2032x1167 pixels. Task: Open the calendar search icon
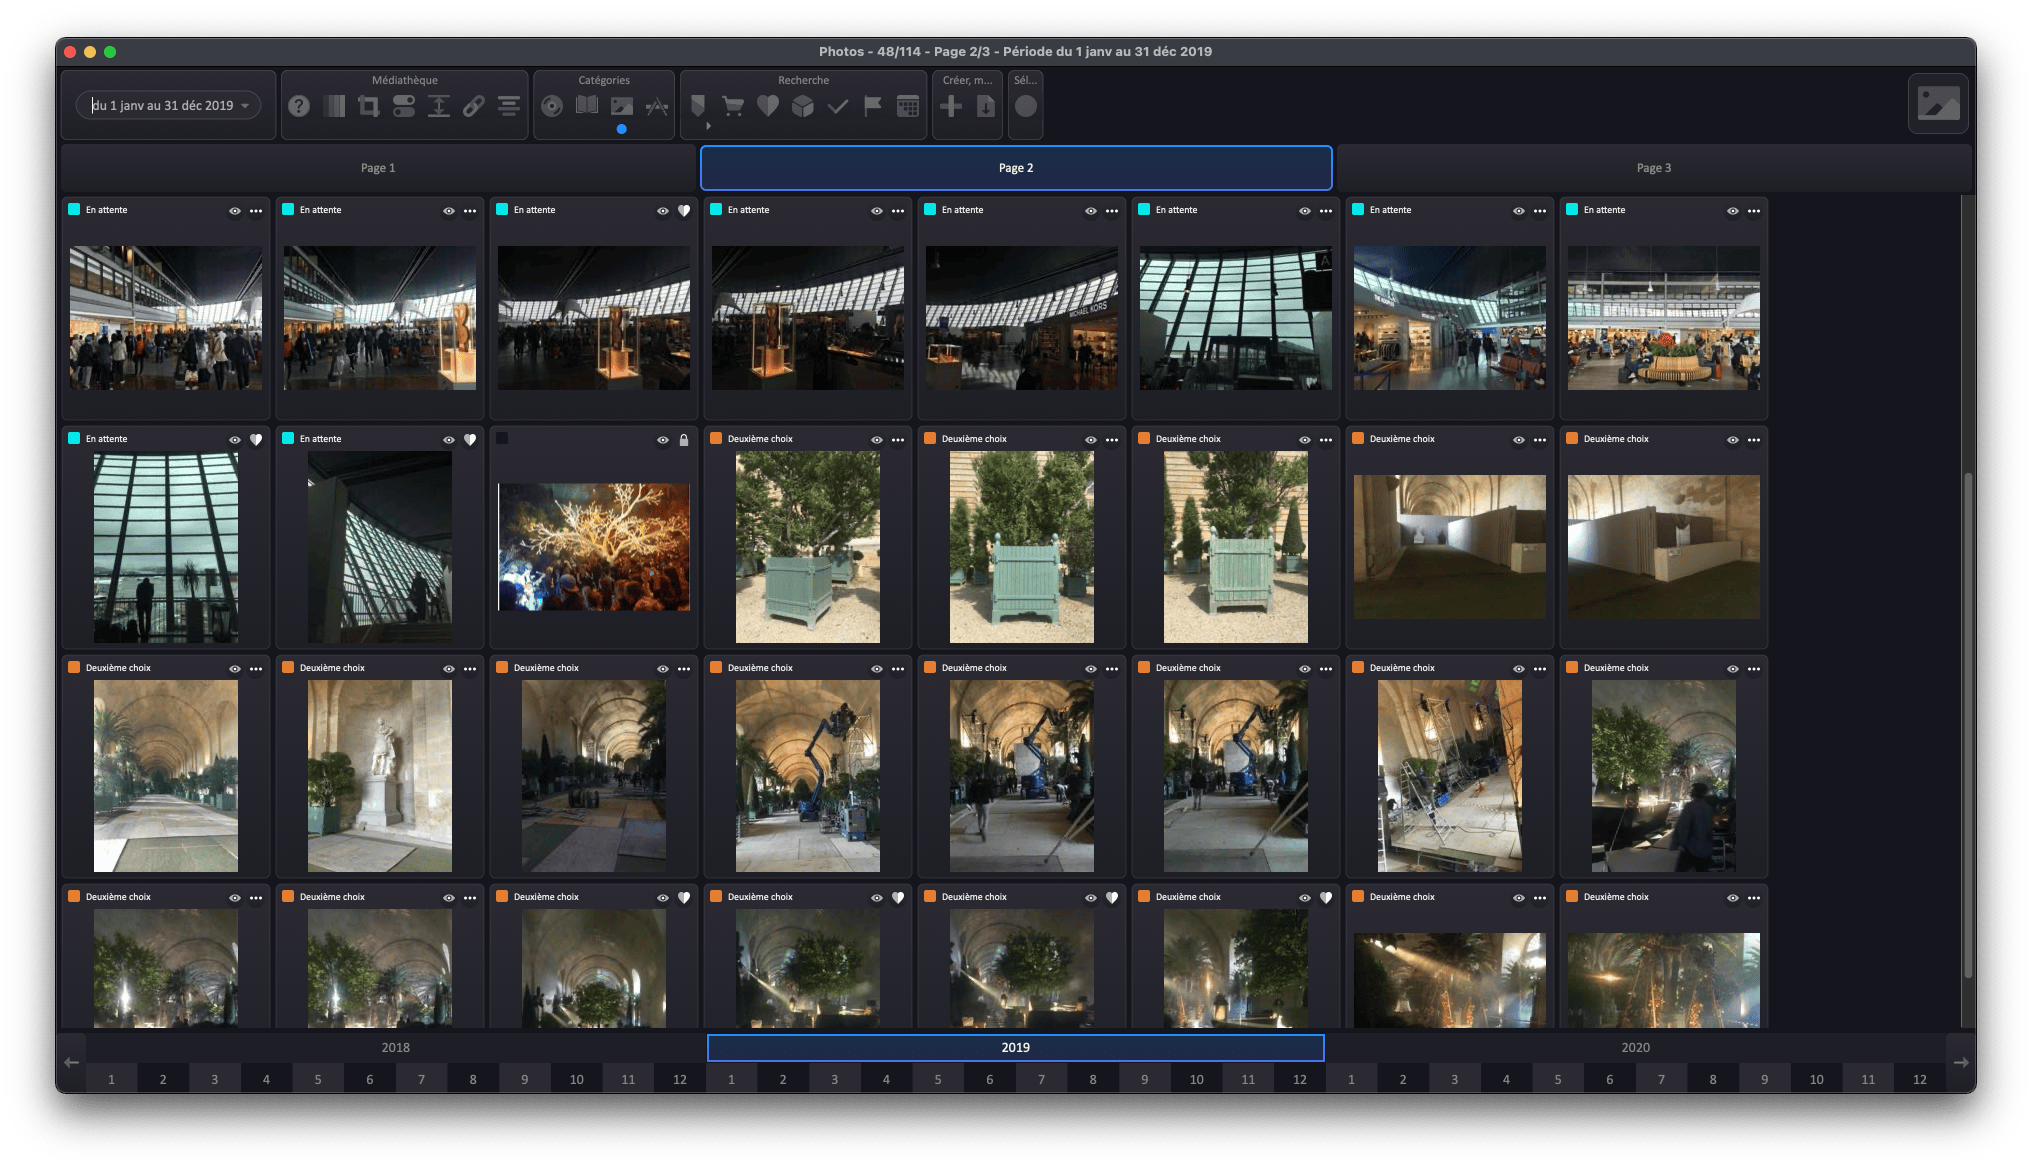[908, 106]
